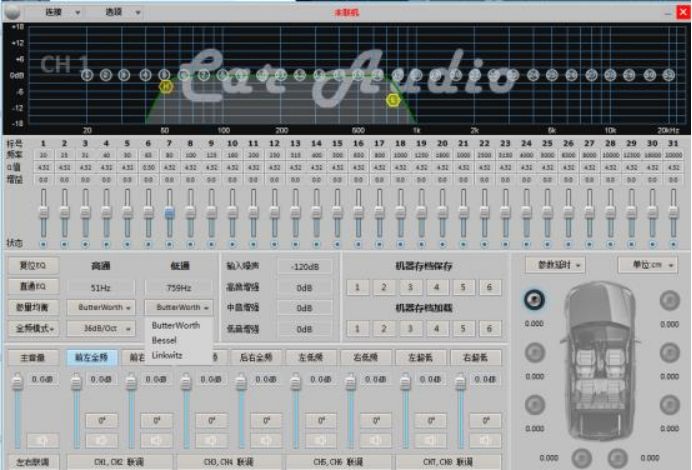Click the 主音量 master volume slider handle
692x470 pixels.
pos(17,382)
